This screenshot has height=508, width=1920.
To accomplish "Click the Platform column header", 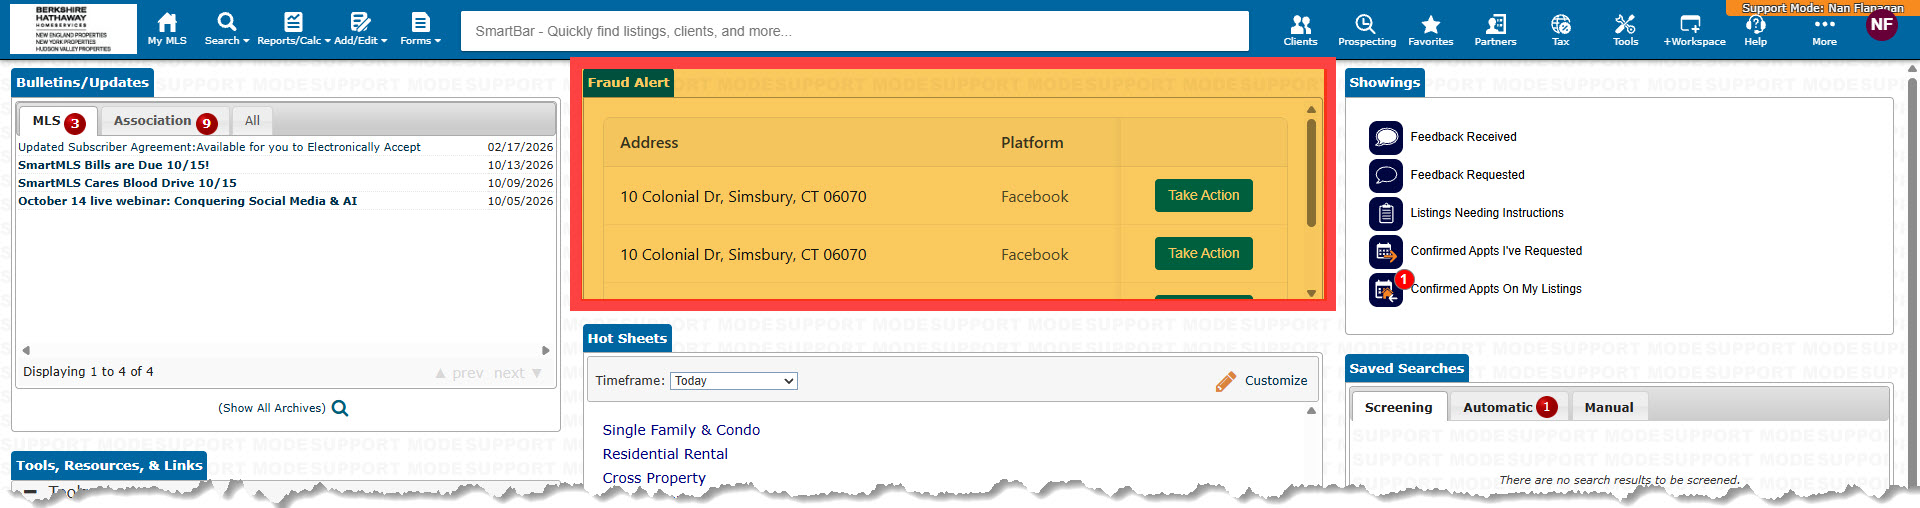I will (1032, 143).
